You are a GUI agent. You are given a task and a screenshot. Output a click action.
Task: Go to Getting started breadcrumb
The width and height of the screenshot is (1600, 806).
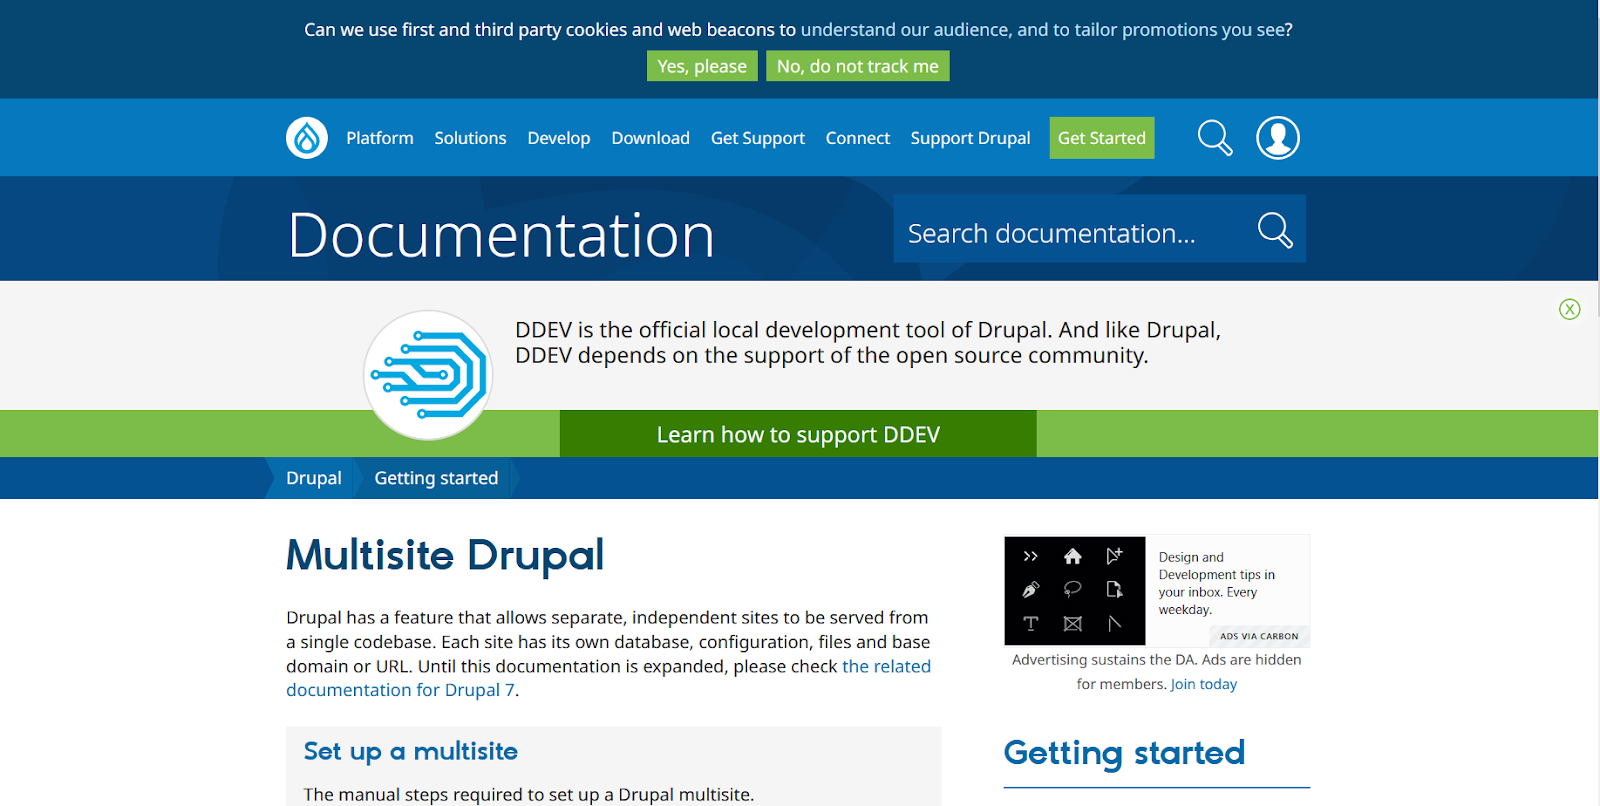coord(436,478)
